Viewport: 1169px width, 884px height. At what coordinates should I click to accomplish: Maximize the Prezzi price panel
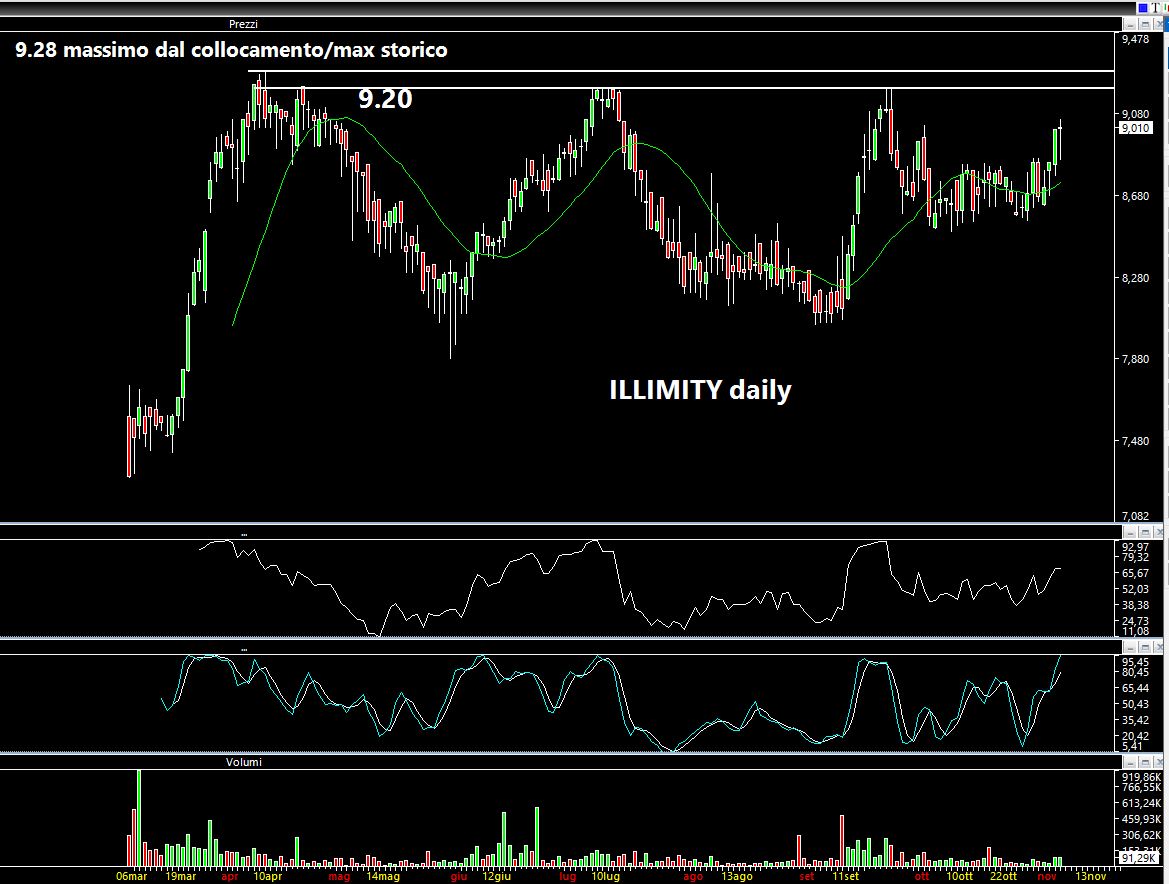click(1145, 24)
